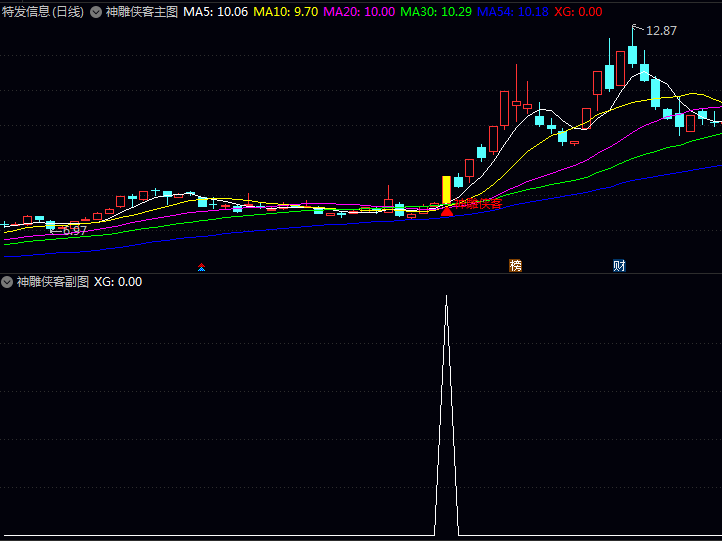722x541 pixels.
Task: Click the red-blue arrow marker on timeline
Action: (201, 267)
